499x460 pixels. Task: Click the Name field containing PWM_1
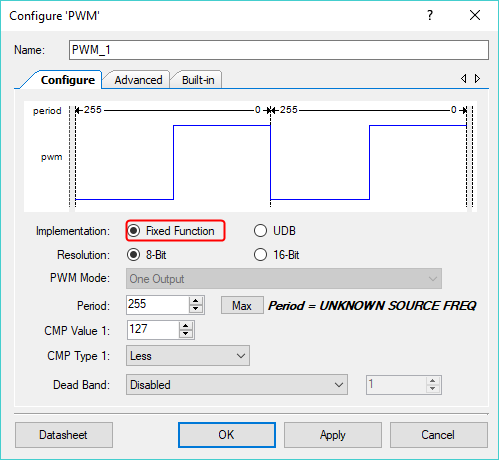click(279, 50)
